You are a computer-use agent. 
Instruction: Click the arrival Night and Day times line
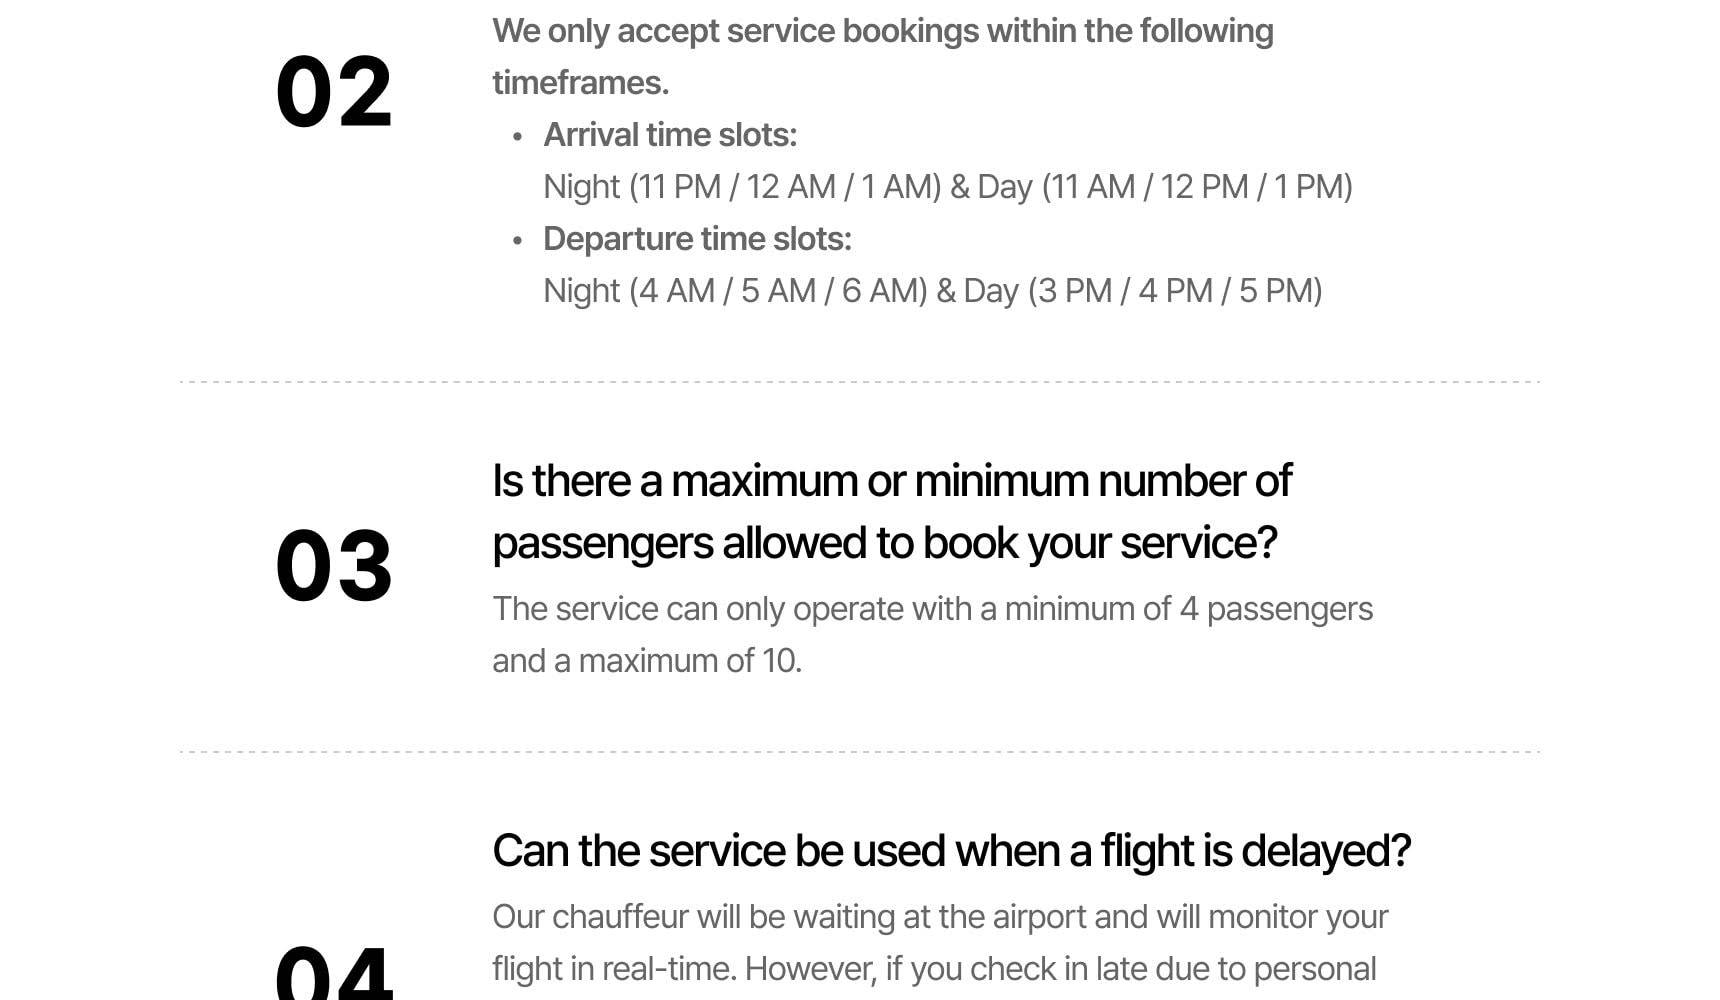[x=947, y=187]
